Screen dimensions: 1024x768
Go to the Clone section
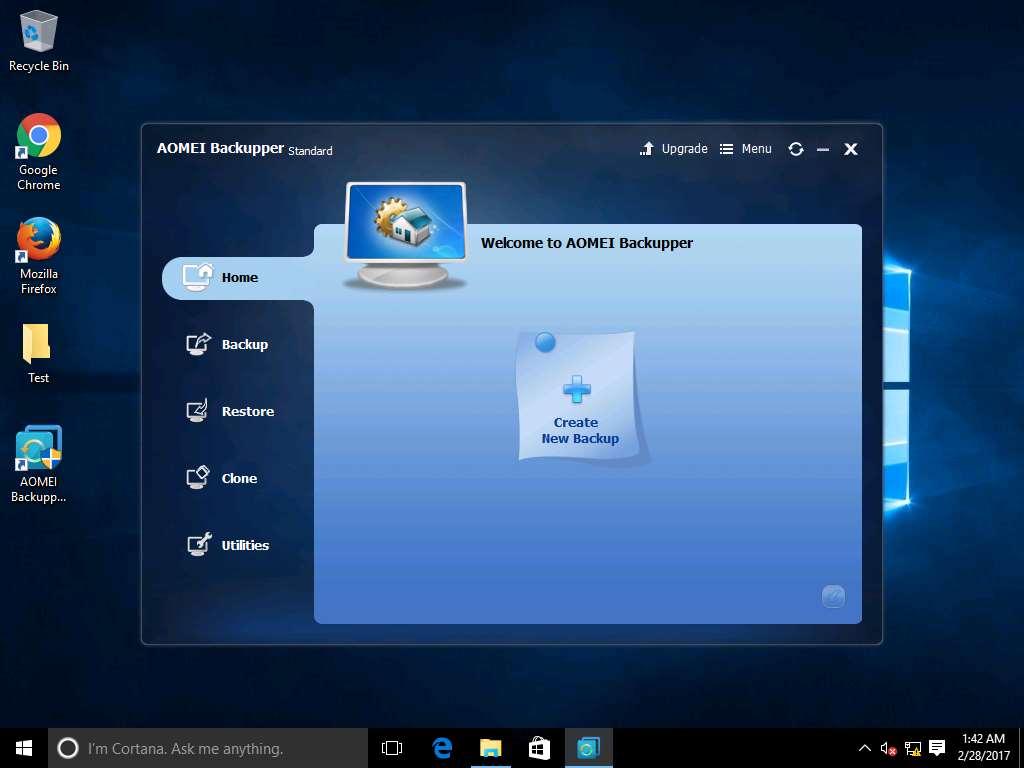tap(221, 478)
